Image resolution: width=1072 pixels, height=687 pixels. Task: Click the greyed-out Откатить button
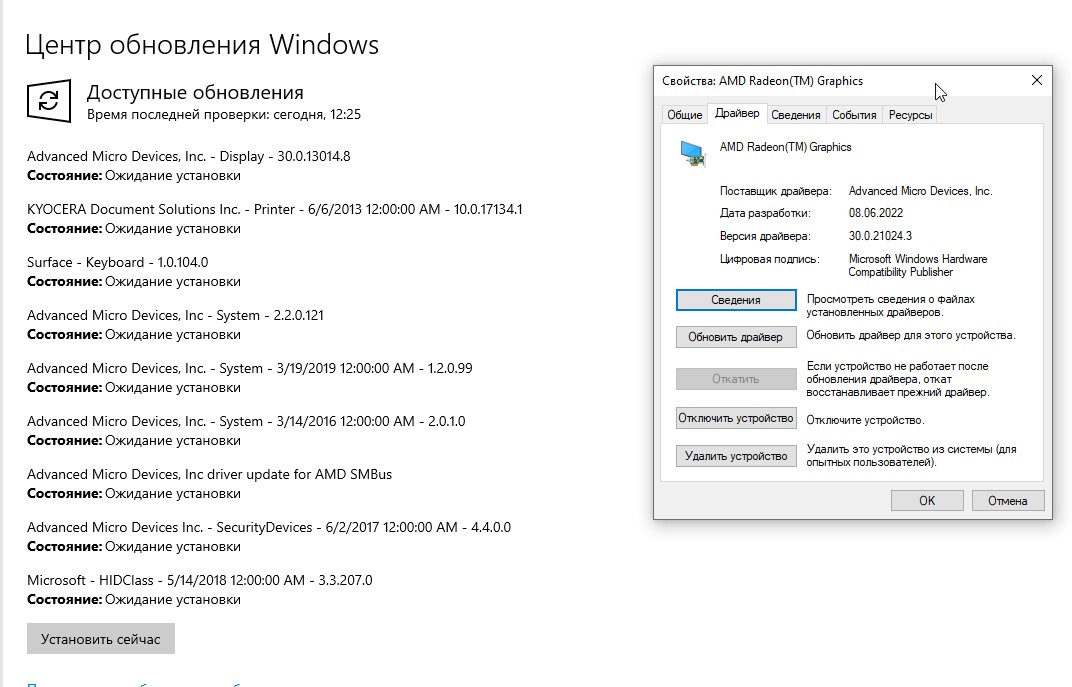[736, 379]
